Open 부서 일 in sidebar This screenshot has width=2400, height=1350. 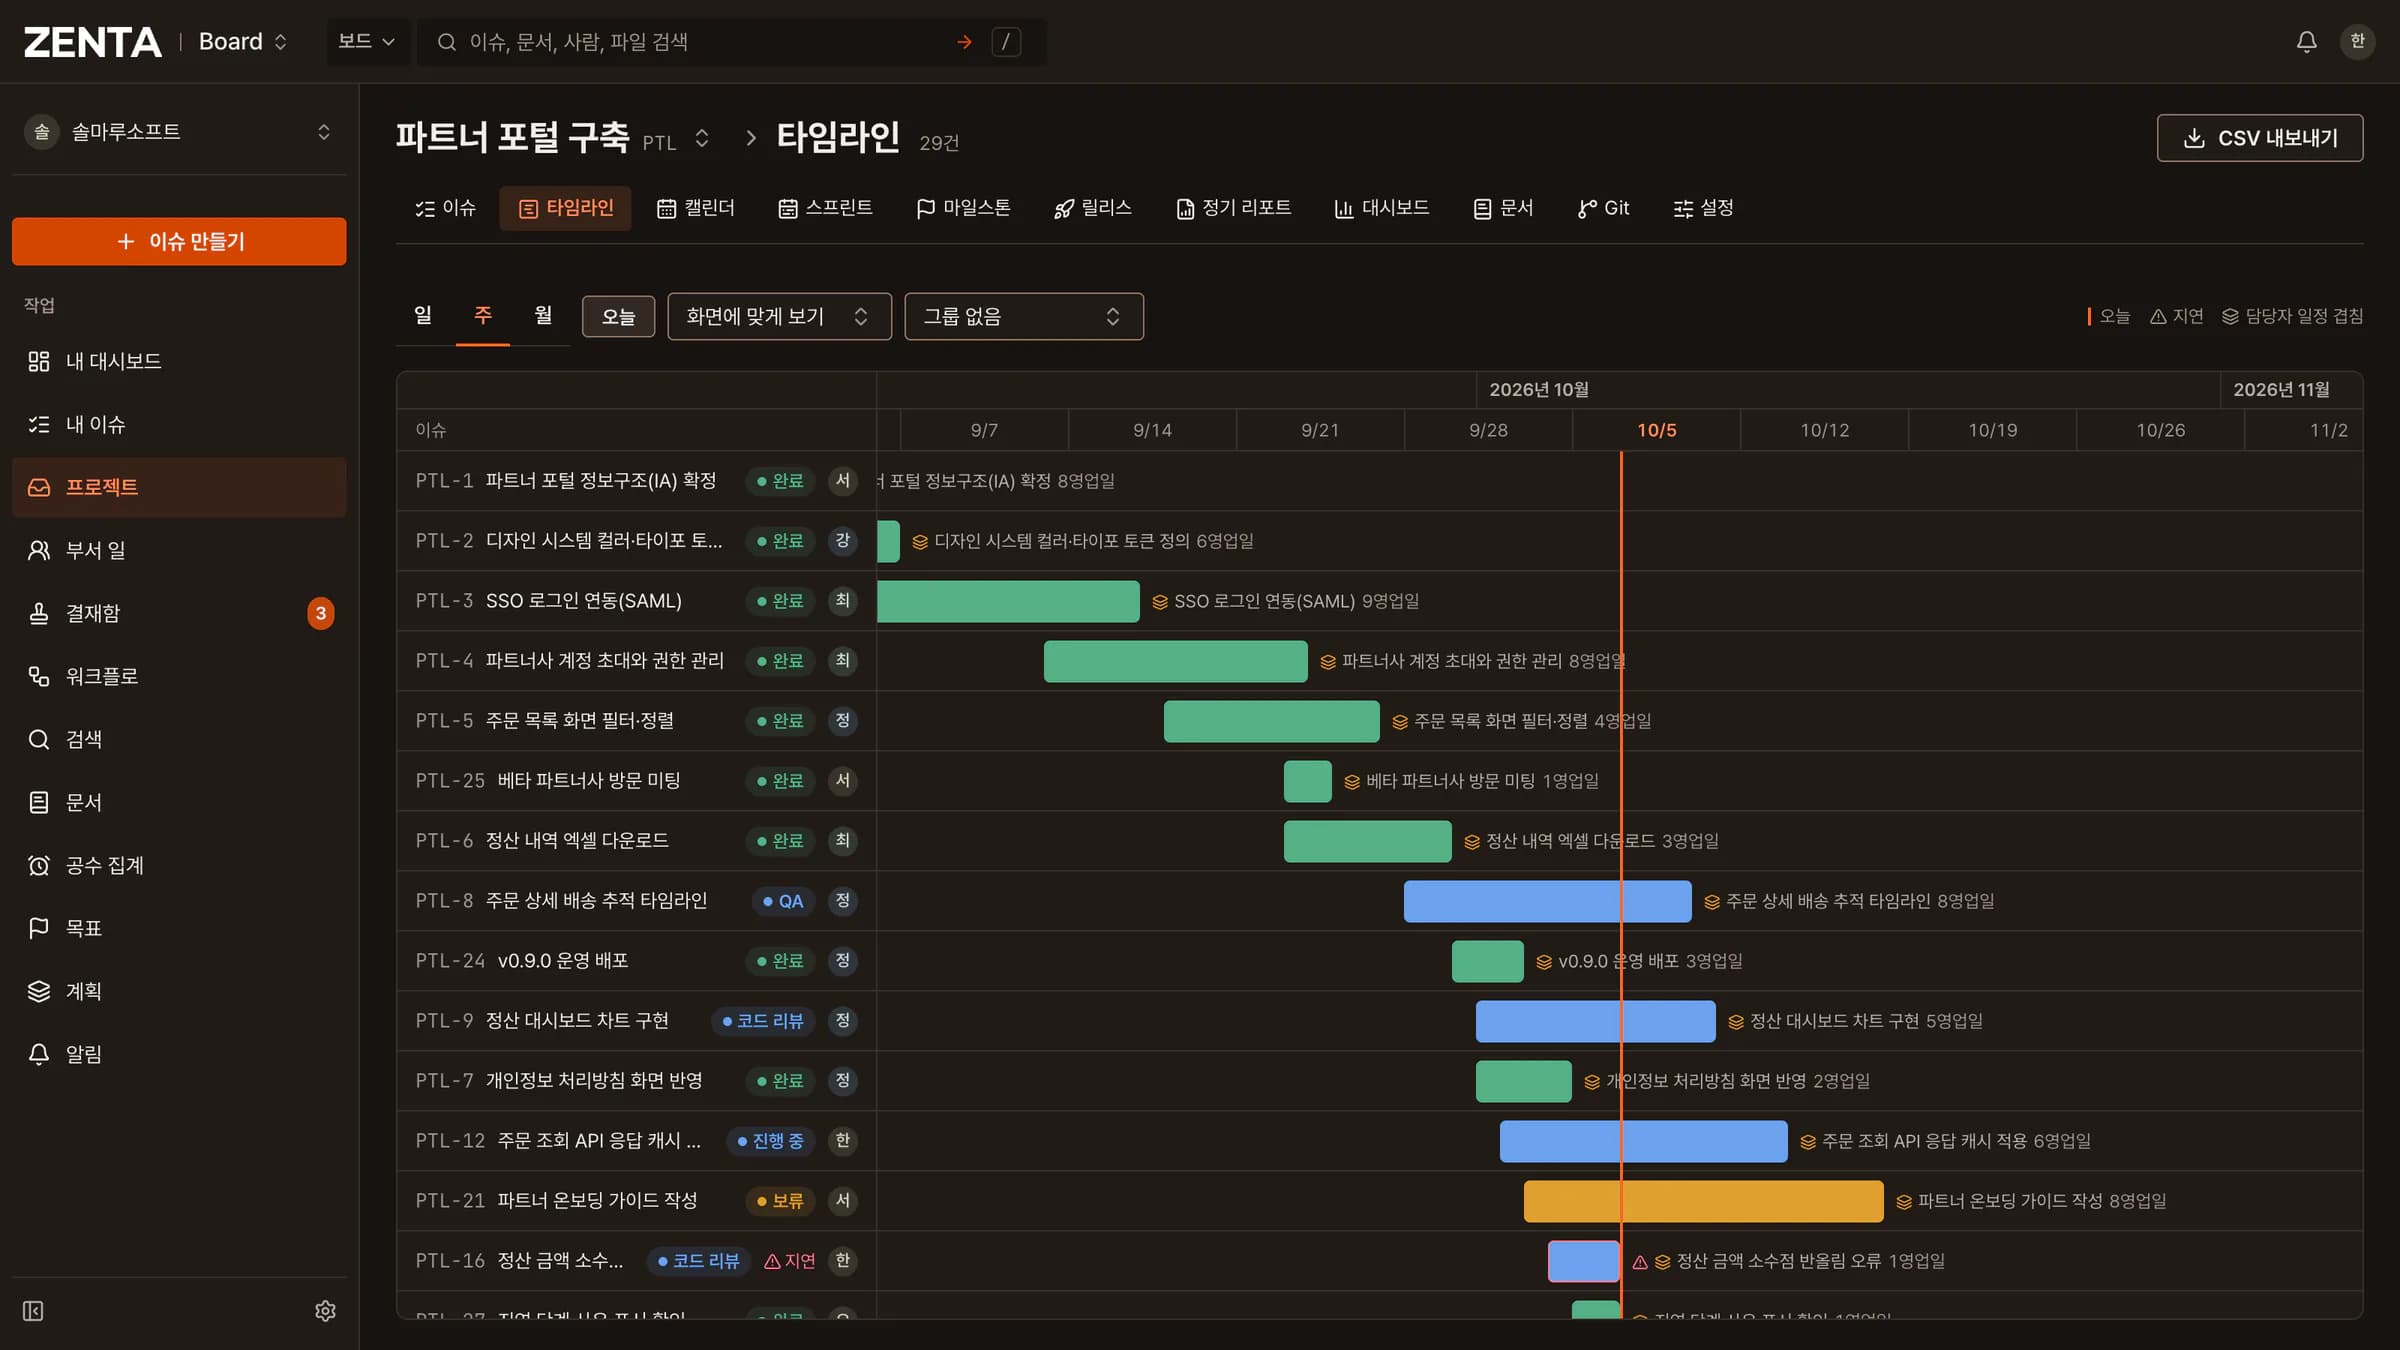pos(179,550)
